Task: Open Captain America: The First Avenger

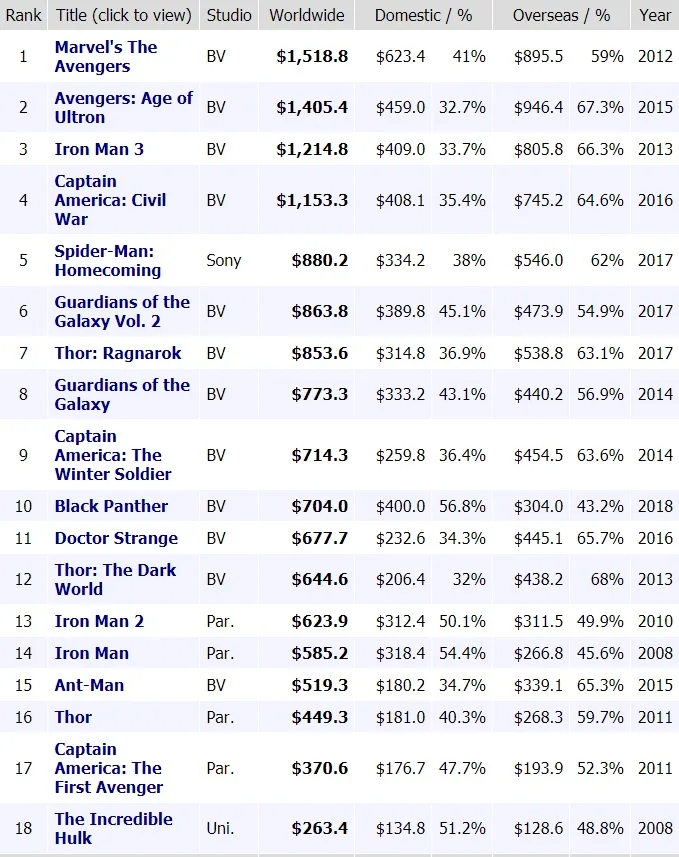Action: (108, 768)
